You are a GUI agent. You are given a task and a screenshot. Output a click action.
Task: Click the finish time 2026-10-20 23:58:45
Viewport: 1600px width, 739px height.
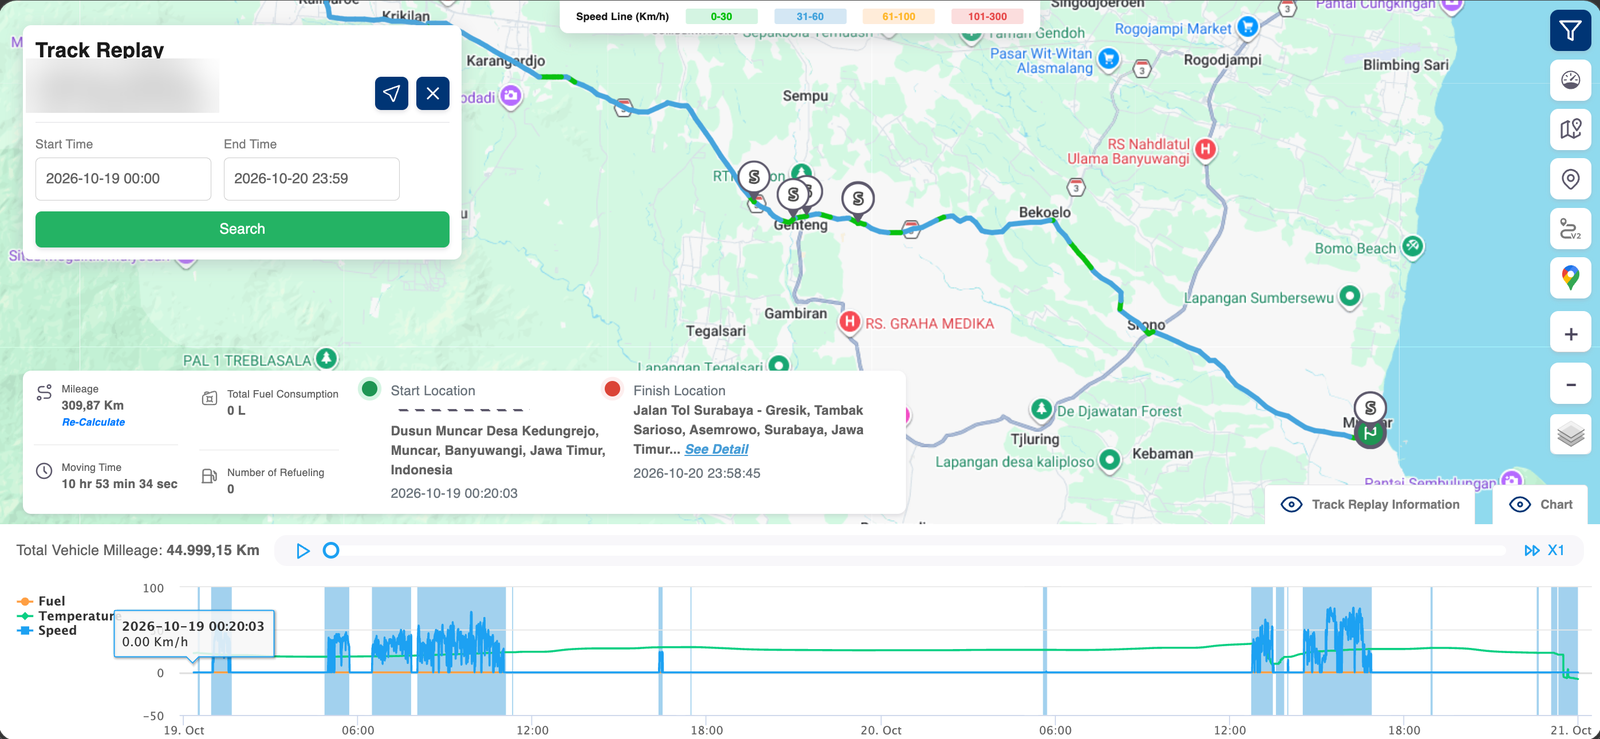[x=697, y=473]
